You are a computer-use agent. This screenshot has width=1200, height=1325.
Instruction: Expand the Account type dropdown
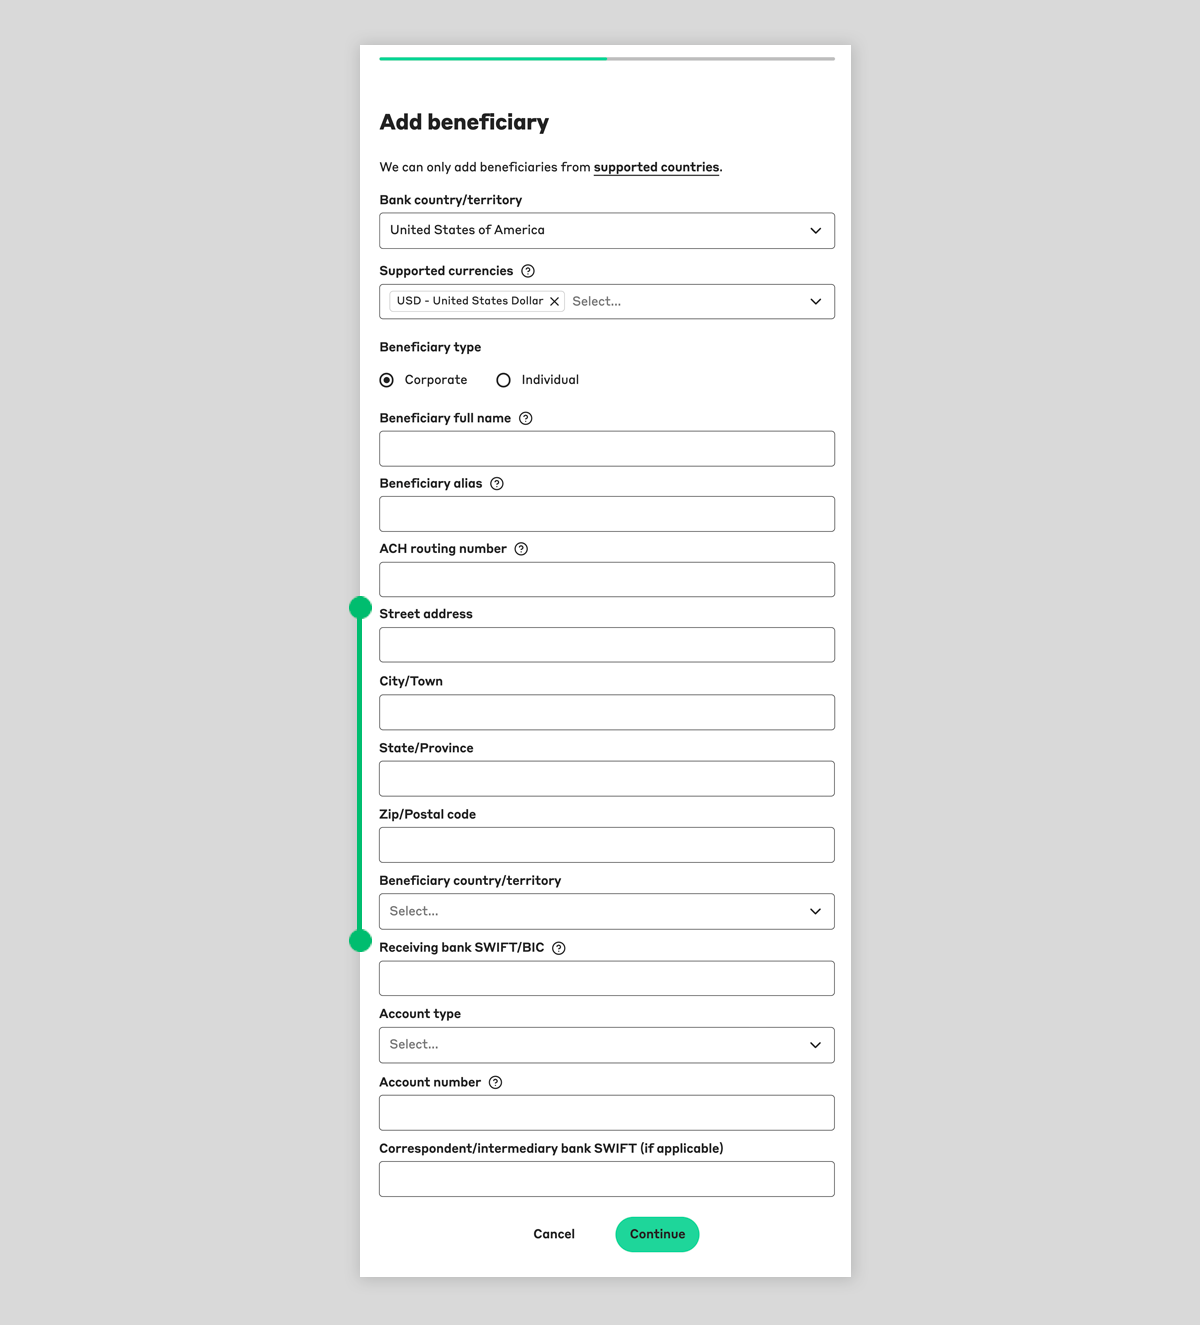click(x=607, y=1045)
